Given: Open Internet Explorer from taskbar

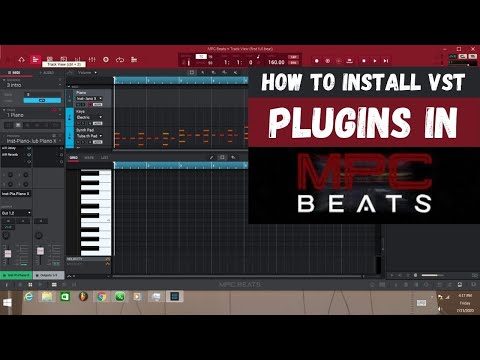Looking at the screenshot, I should [29, 296].
